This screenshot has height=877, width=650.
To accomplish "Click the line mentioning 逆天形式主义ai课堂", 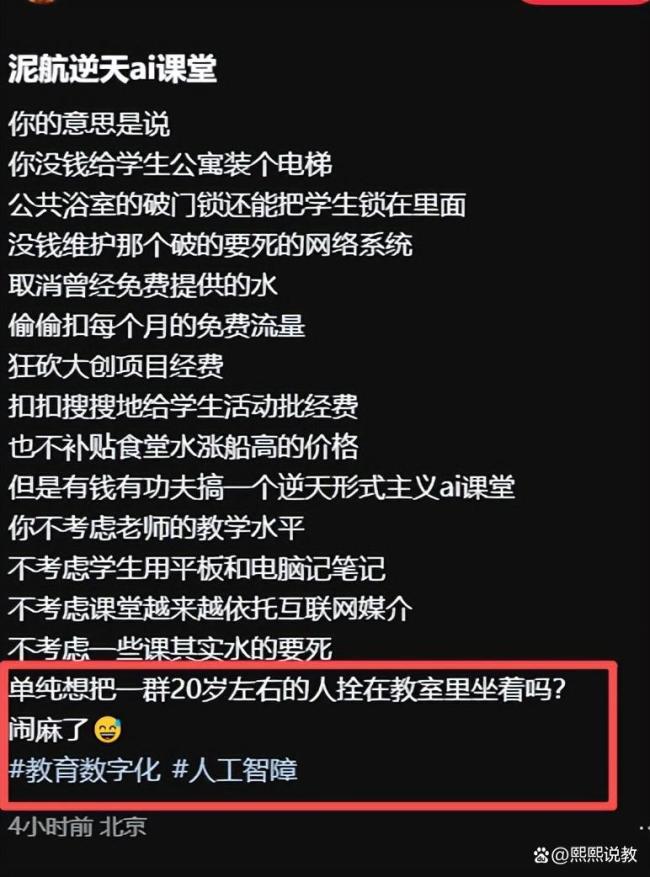I will pyautogui.click(x=261, y=487).
